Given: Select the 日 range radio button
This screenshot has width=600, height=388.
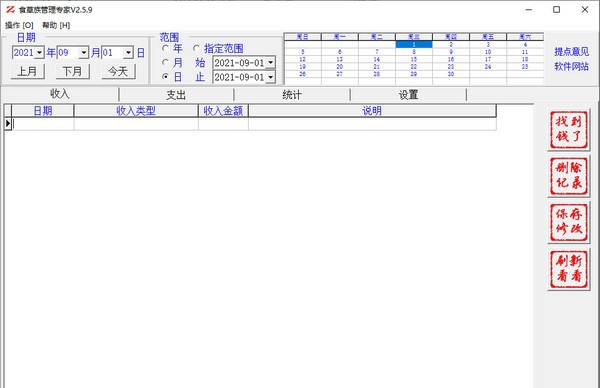Looking at the screenshot, I should 165,77.
